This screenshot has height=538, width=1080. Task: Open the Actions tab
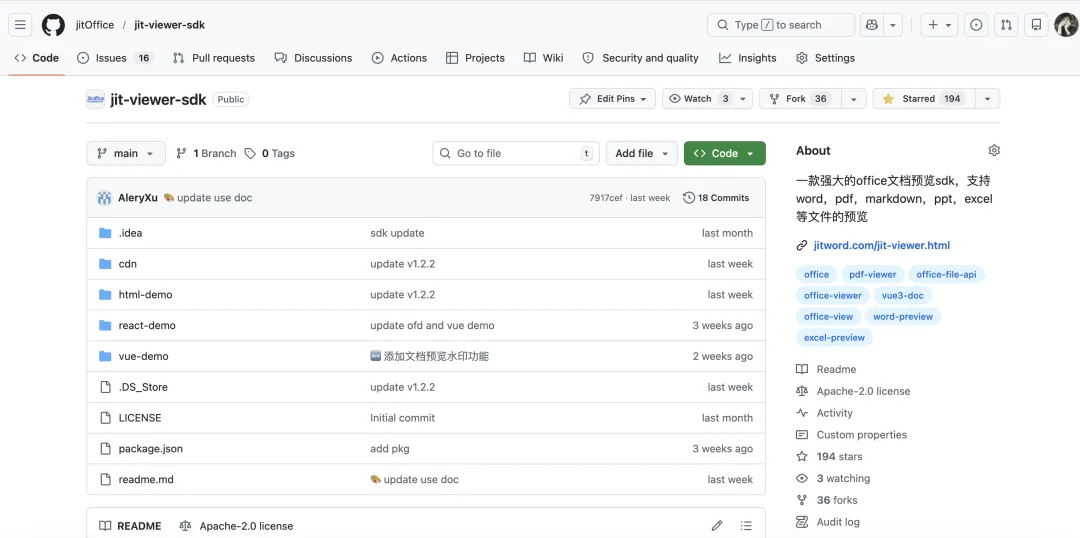399,58
